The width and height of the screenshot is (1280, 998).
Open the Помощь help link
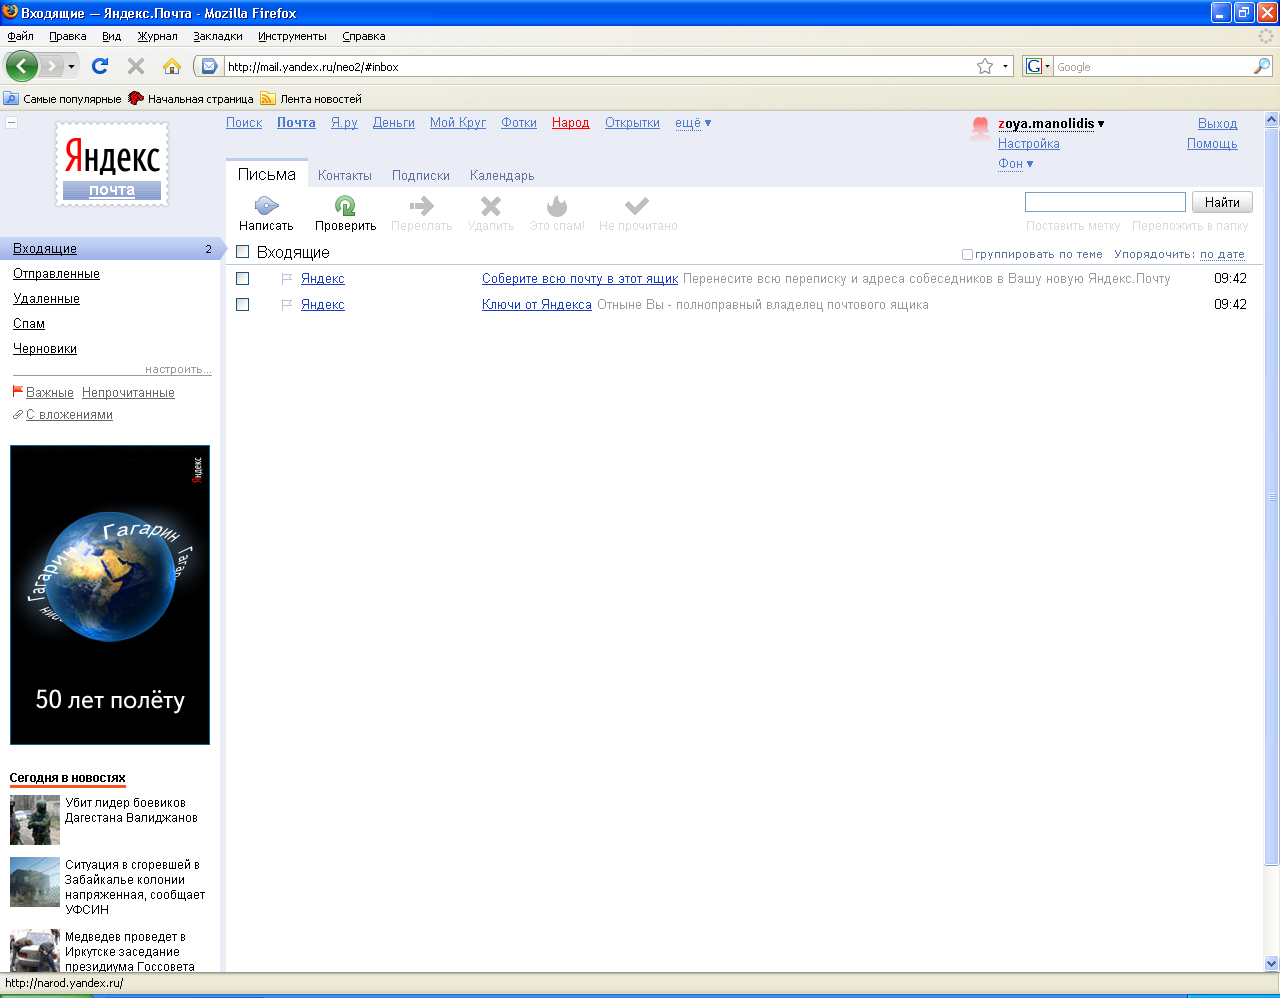coord(1212,144)
